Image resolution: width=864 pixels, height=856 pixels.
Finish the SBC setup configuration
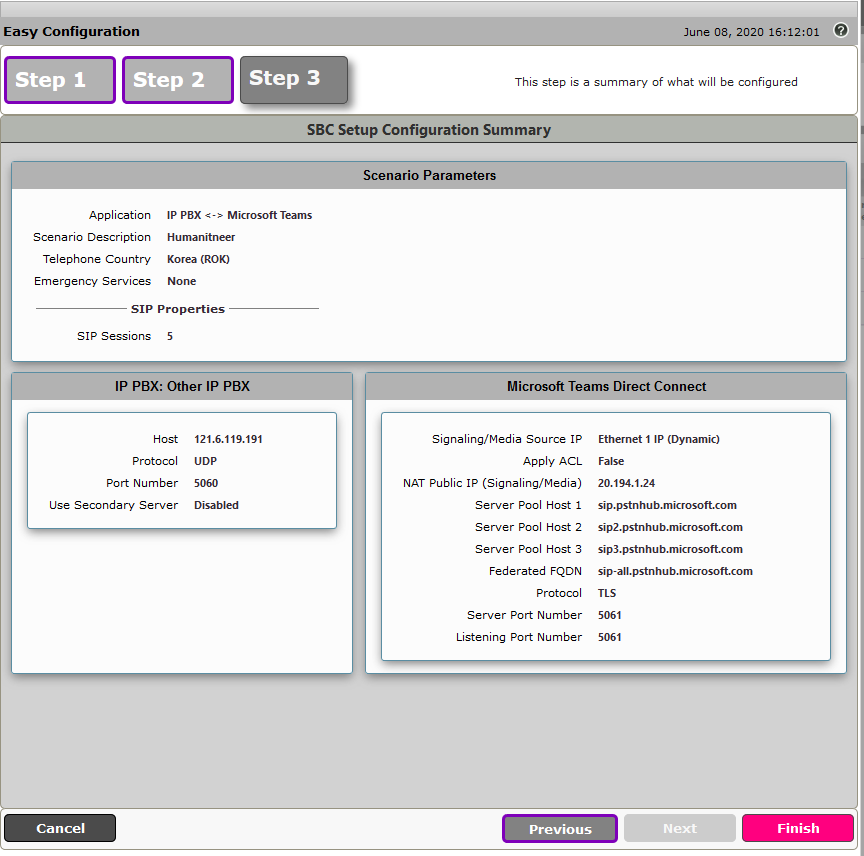click(798, 828)
